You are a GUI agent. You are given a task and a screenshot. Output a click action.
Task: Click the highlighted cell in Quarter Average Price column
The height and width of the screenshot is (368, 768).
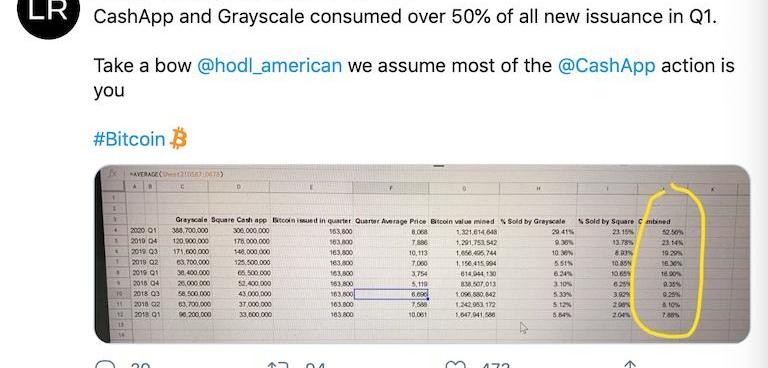(x=391, y=294)
